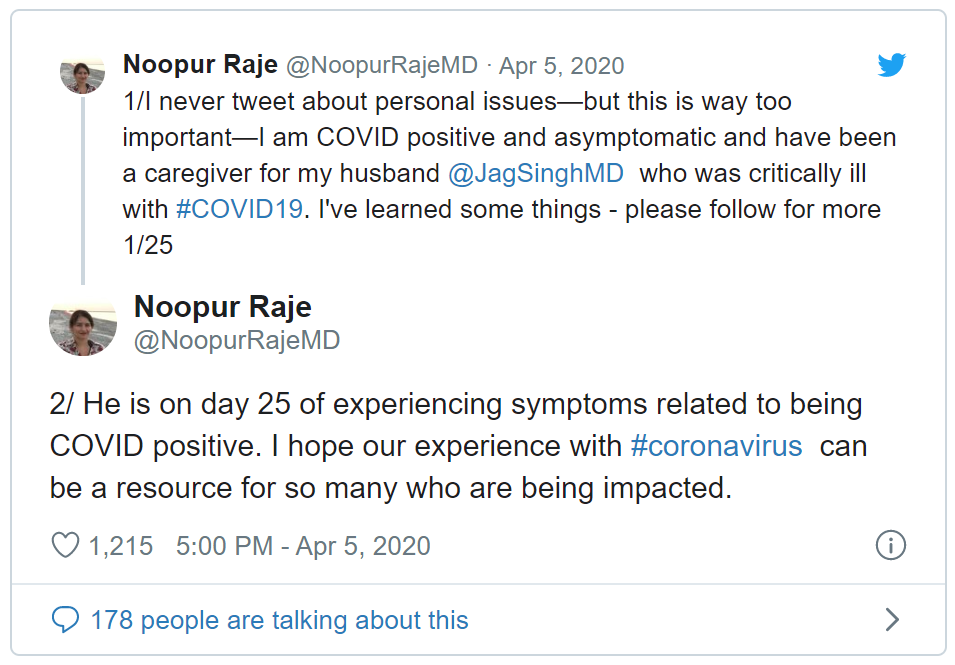Click the Twitter bird logo
The width and height of the screenshot is (955, 665).
891,66
